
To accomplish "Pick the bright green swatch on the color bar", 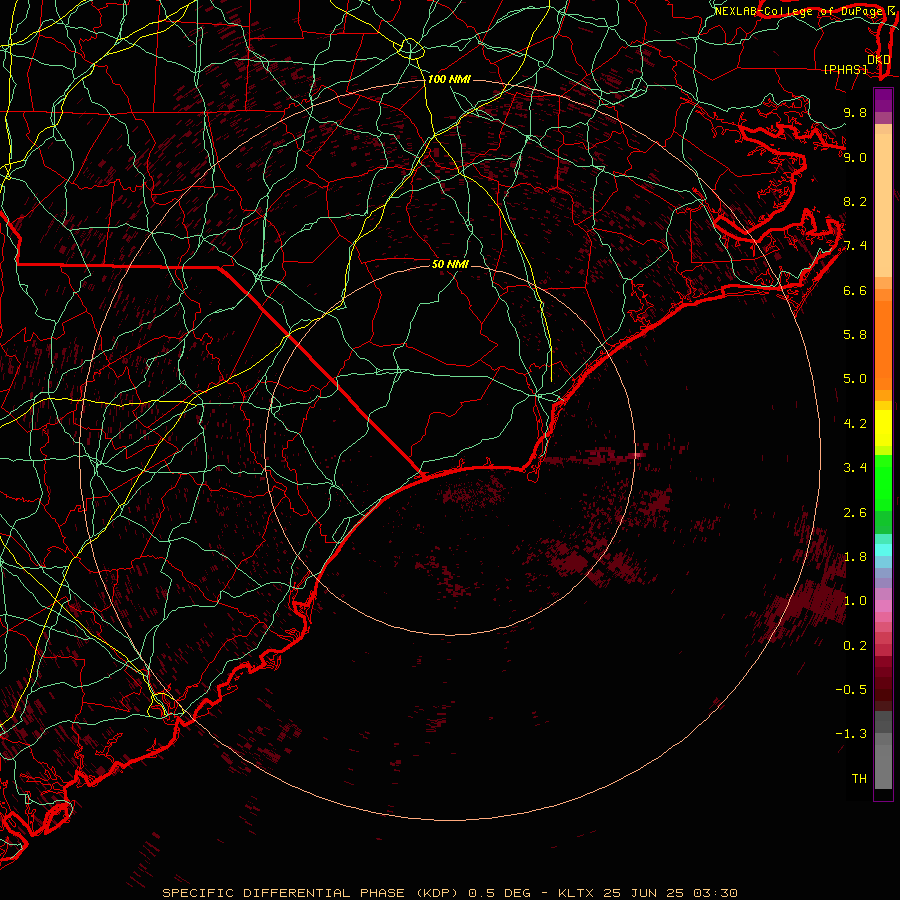I will pos(883,483).
